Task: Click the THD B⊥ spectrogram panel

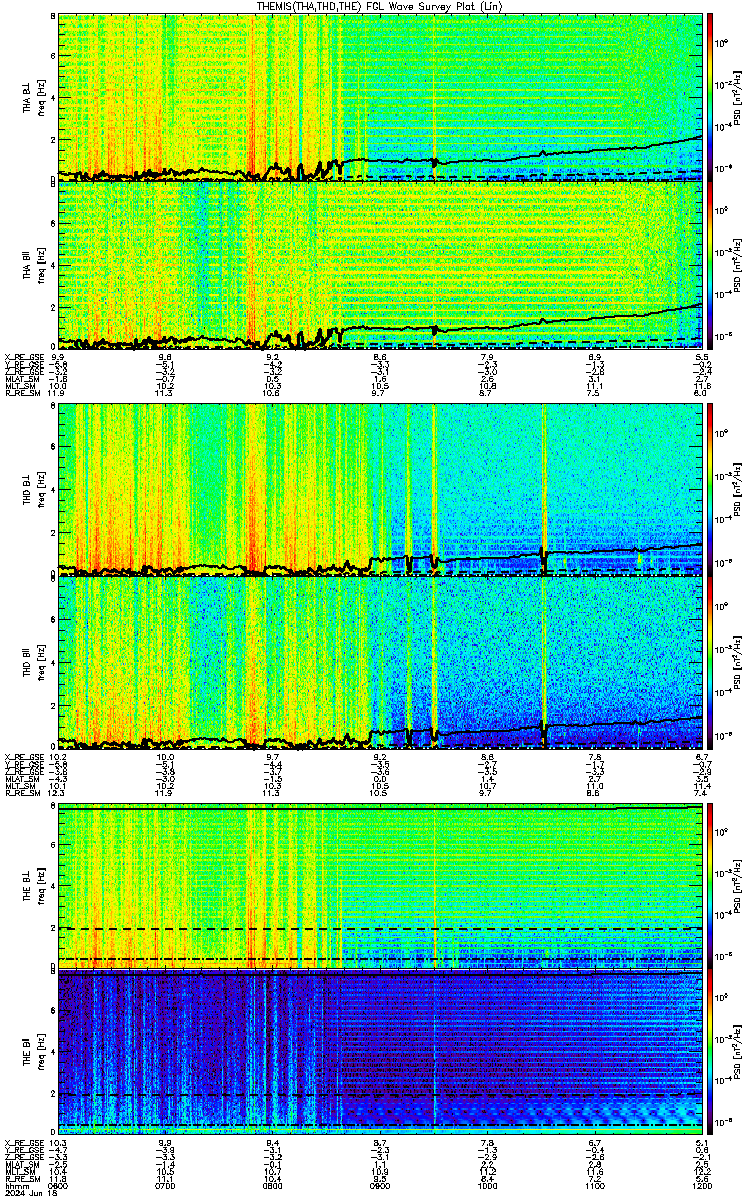Action: pyautogui.click(x=380, y=489)
